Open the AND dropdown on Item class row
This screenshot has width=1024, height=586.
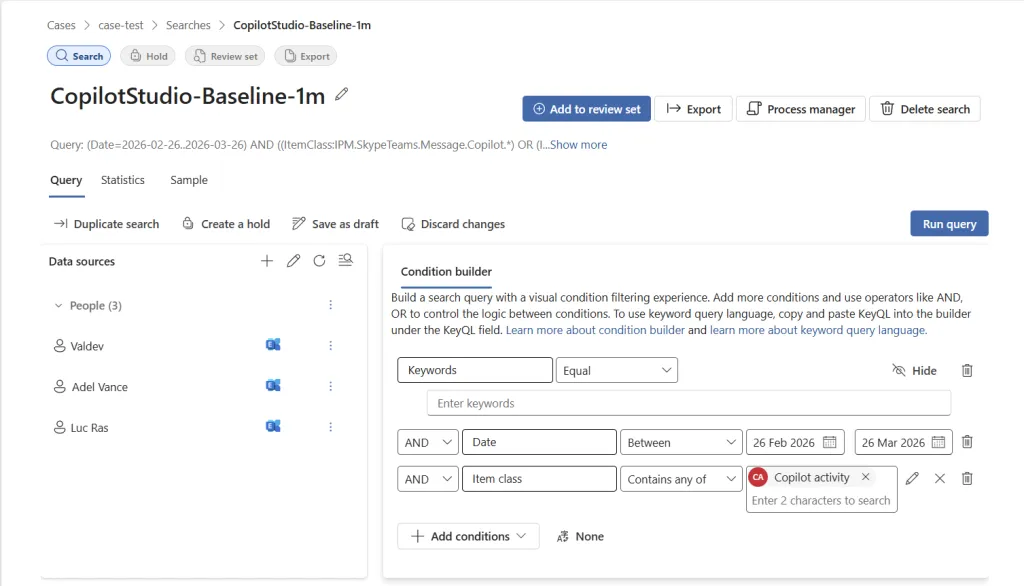[x=428, y=479]
